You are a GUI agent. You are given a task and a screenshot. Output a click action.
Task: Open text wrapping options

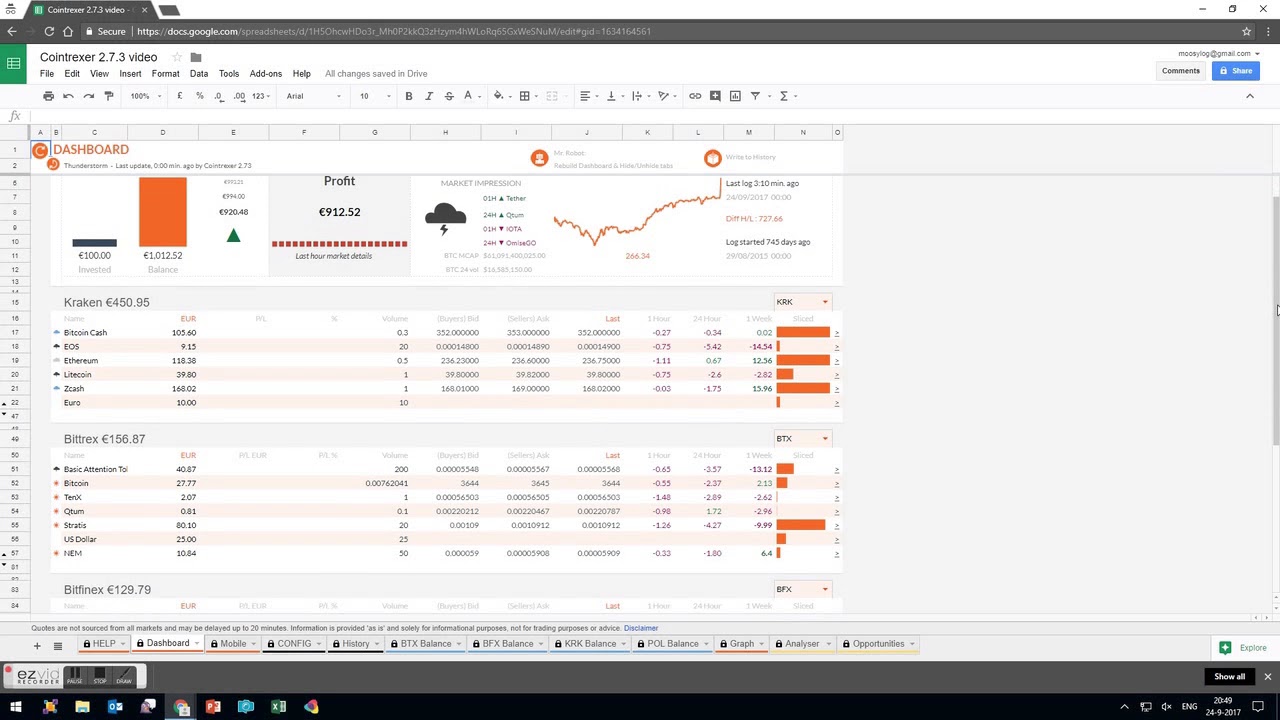click(x=637, y=96)
